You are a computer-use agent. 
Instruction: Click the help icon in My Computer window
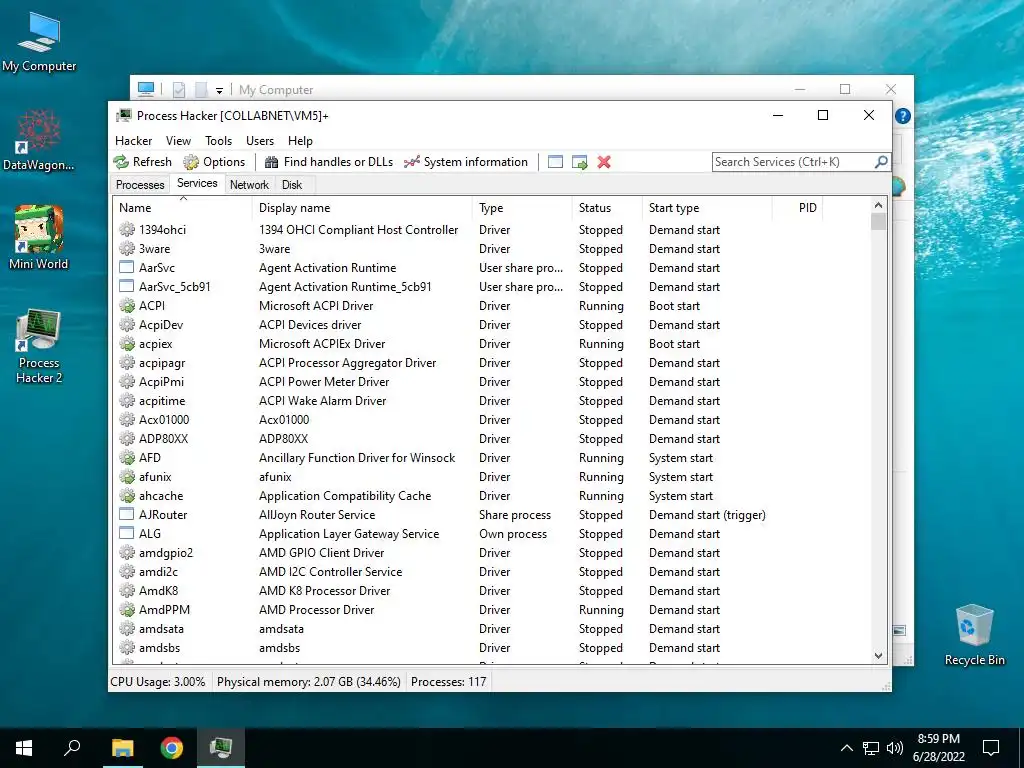tap(903, 116)
